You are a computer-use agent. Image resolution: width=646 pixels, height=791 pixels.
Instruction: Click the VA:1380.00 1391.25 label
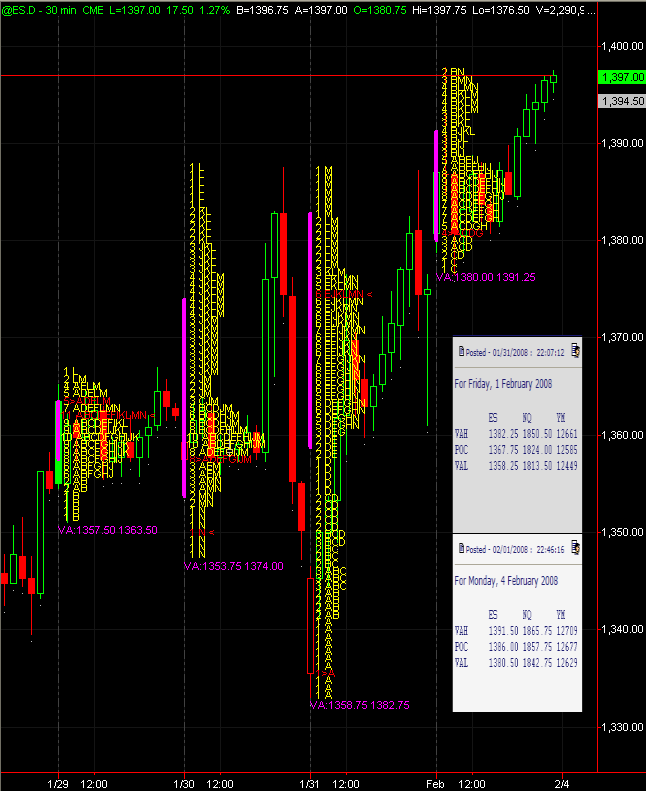[x=486, y=277]
